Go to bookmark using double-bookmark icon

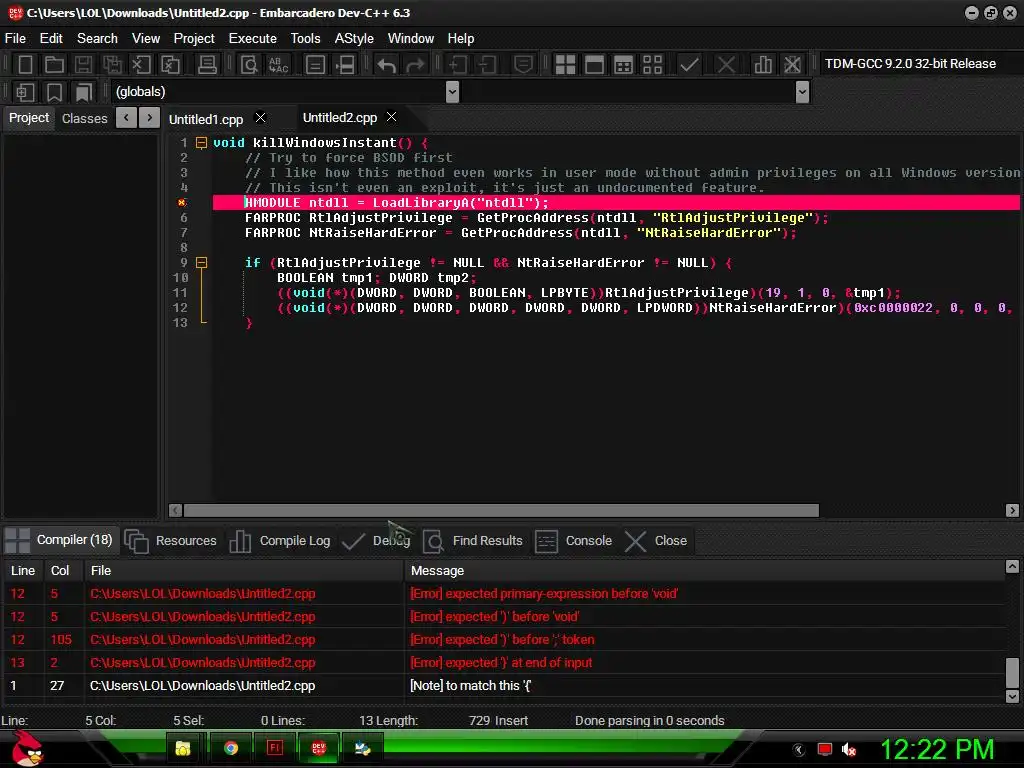[x=83, y=92]
